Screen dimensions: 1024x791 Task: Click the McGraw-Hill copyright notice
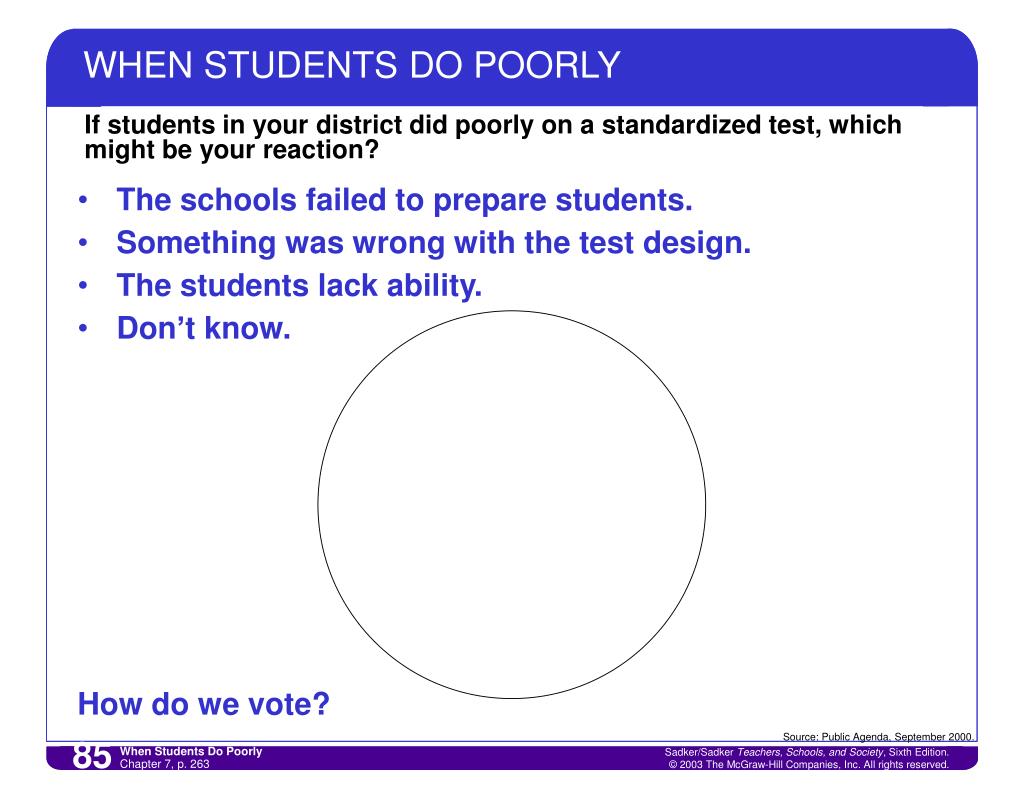(x=808, y=764)
